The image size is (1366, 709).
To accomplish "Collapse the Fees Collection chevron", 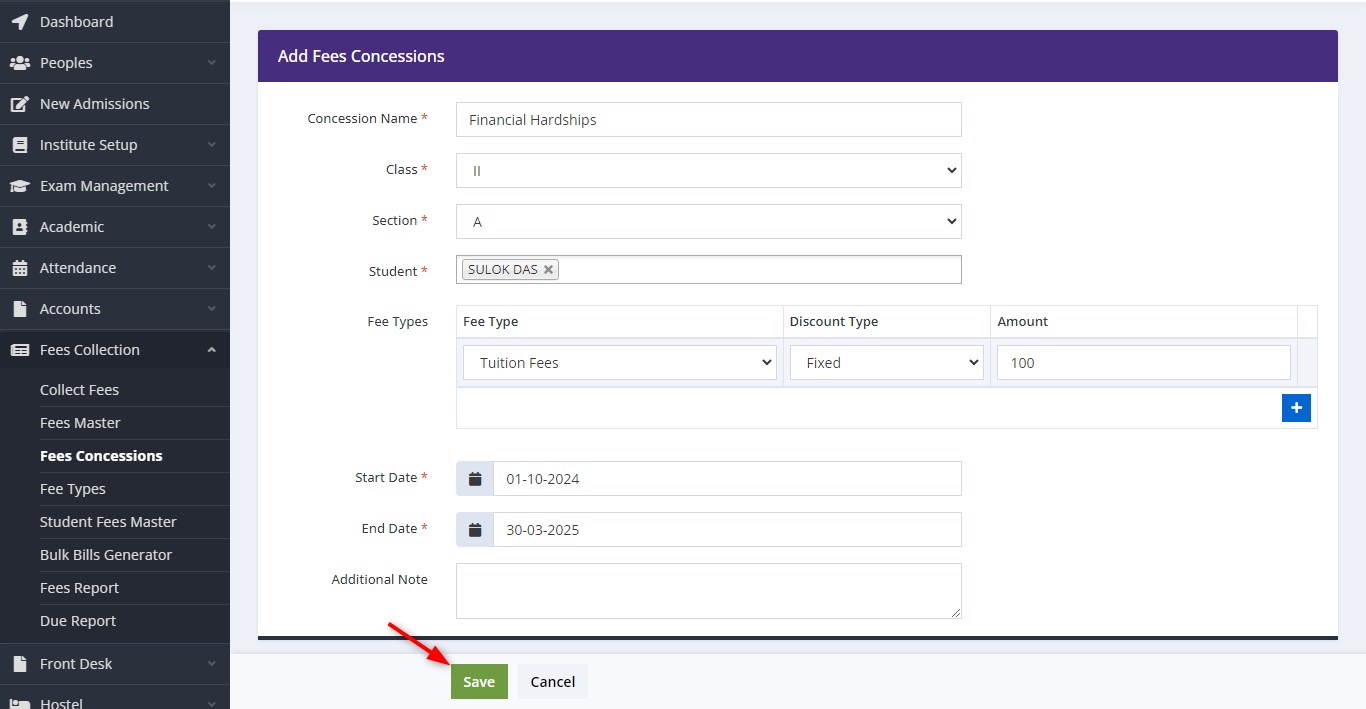I will tap(211, 350).
